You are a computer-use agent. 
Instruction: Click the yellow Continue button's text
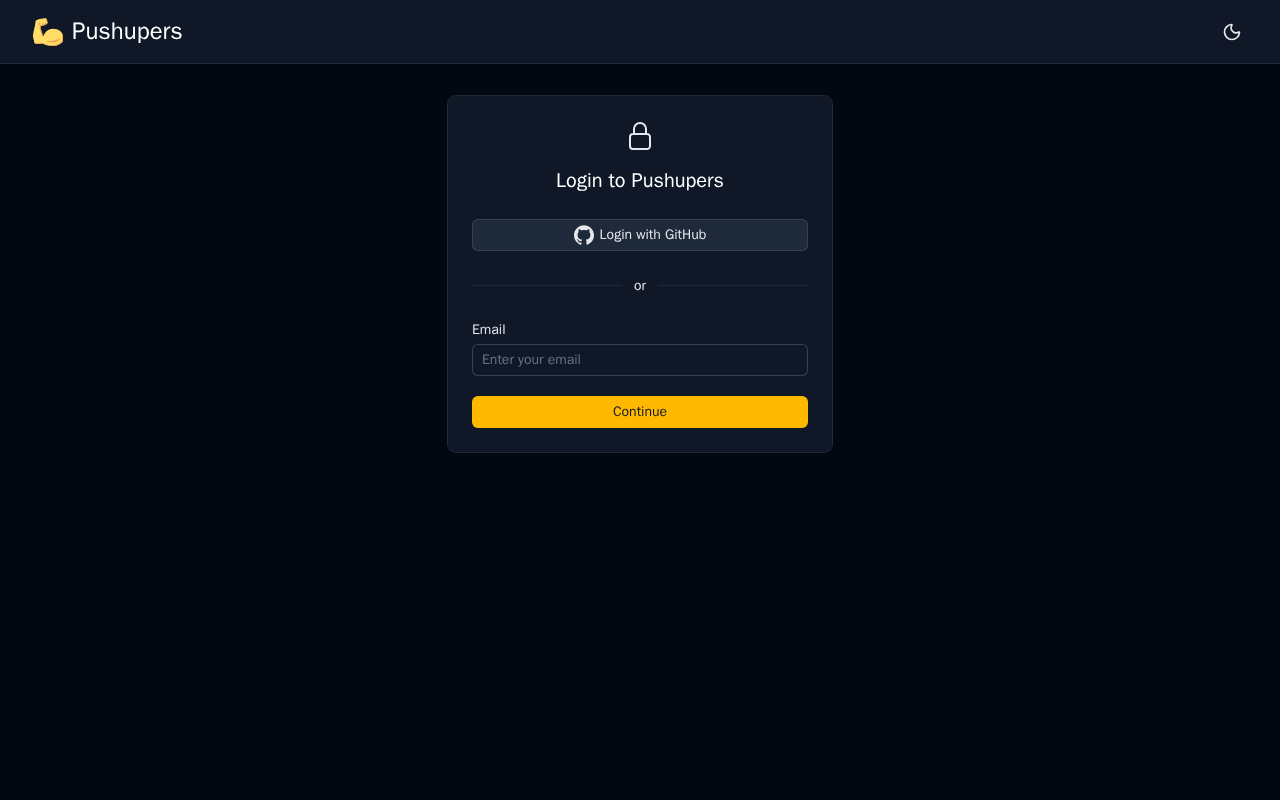pos(640,412)
